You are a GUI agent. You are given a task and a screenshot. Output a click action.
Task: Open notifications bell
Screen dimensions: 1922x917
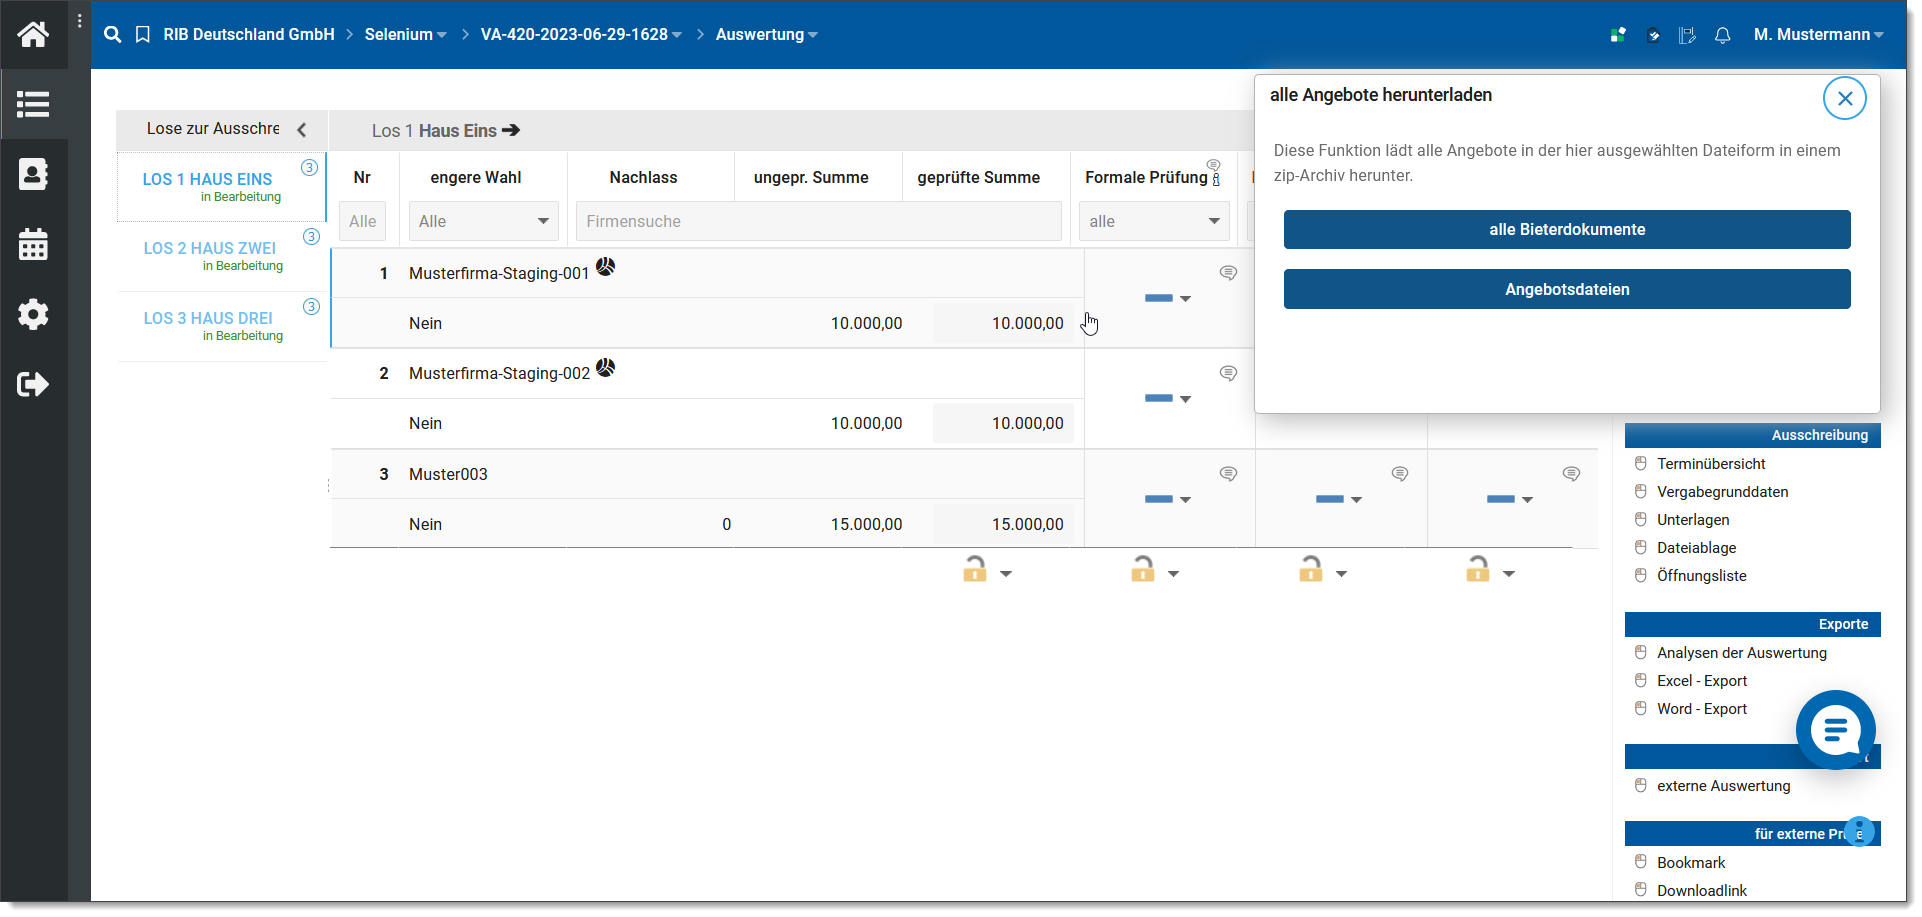tap(1723, 35)
